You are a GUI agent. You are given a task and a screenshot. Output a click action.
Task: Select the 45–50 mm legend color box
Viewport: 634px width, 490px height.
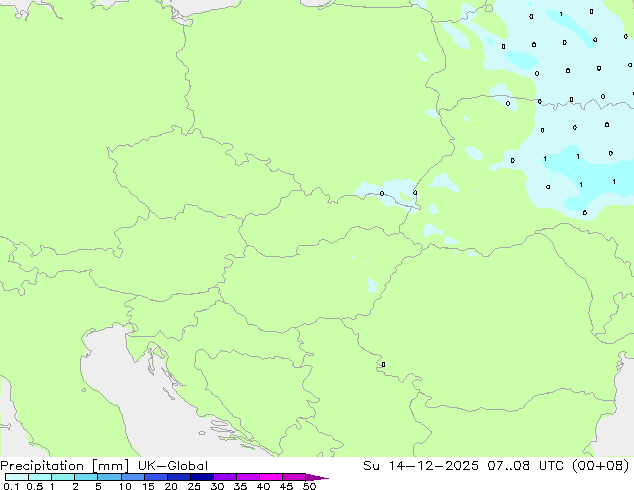point(294,477)
